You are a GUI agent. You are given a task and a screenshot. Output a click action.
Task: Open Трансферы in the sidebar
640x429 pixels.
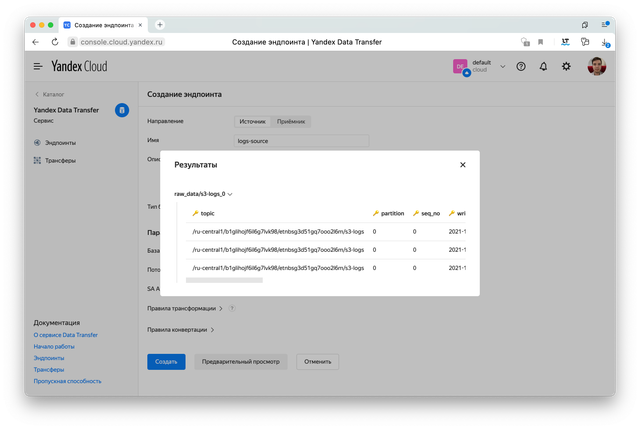(60, 160)
